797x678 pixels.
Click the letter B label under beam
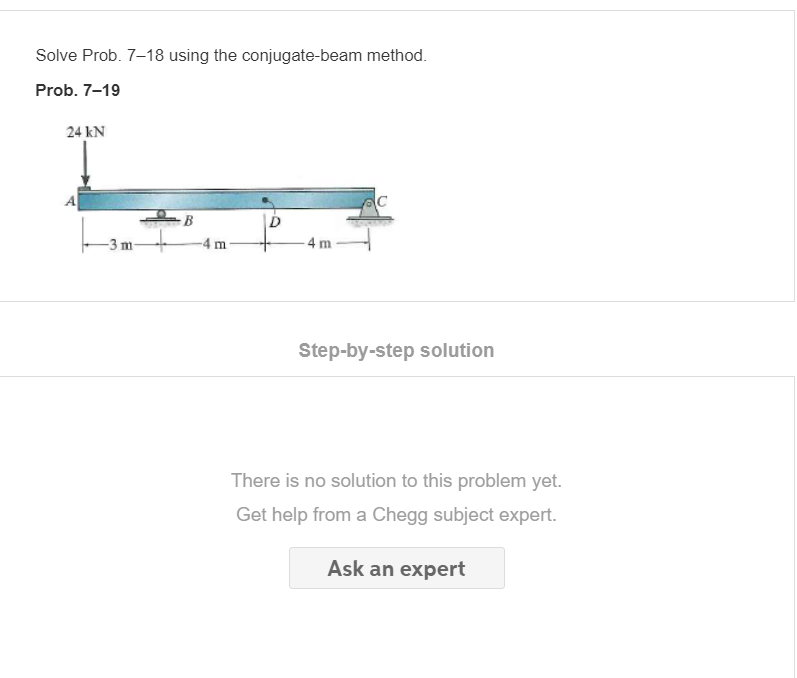188,221
